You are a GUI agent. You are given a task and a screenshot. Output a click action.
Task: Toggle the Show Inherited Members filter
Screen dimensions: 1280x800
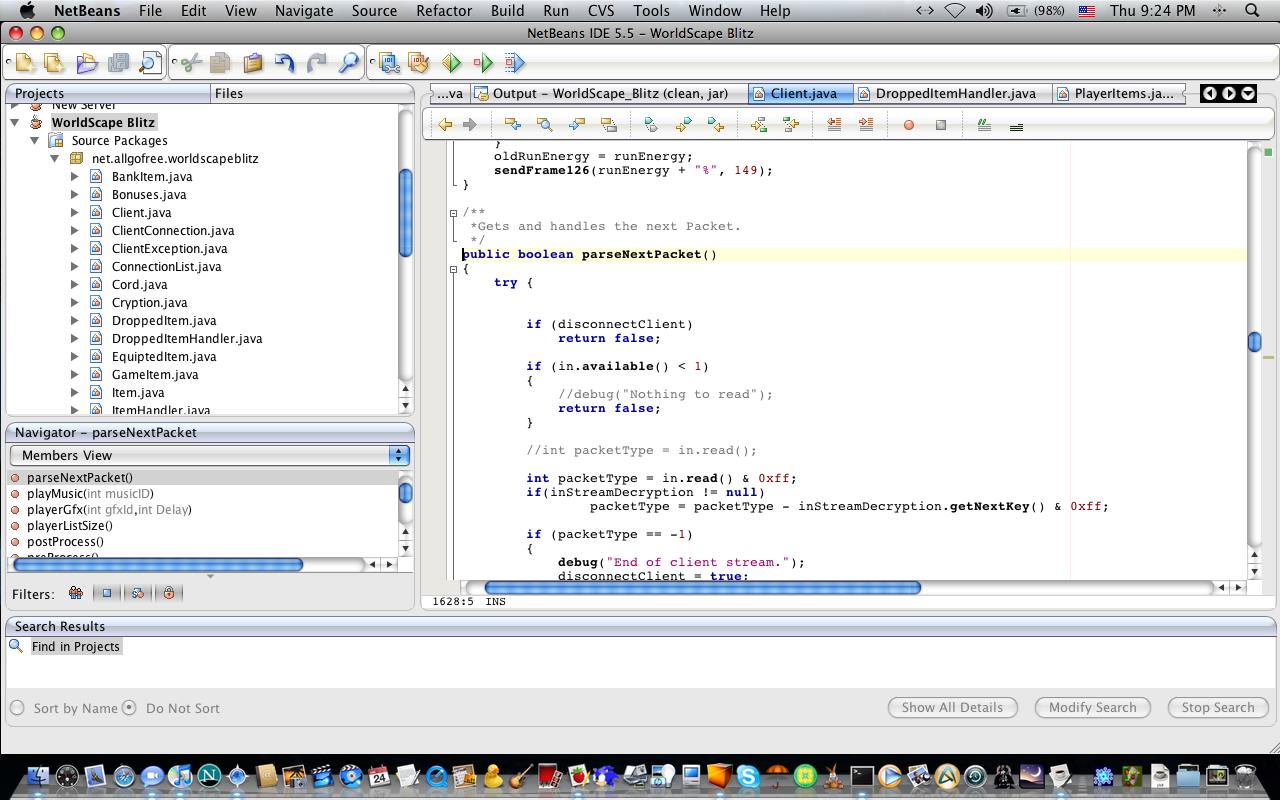pos(75,593)
